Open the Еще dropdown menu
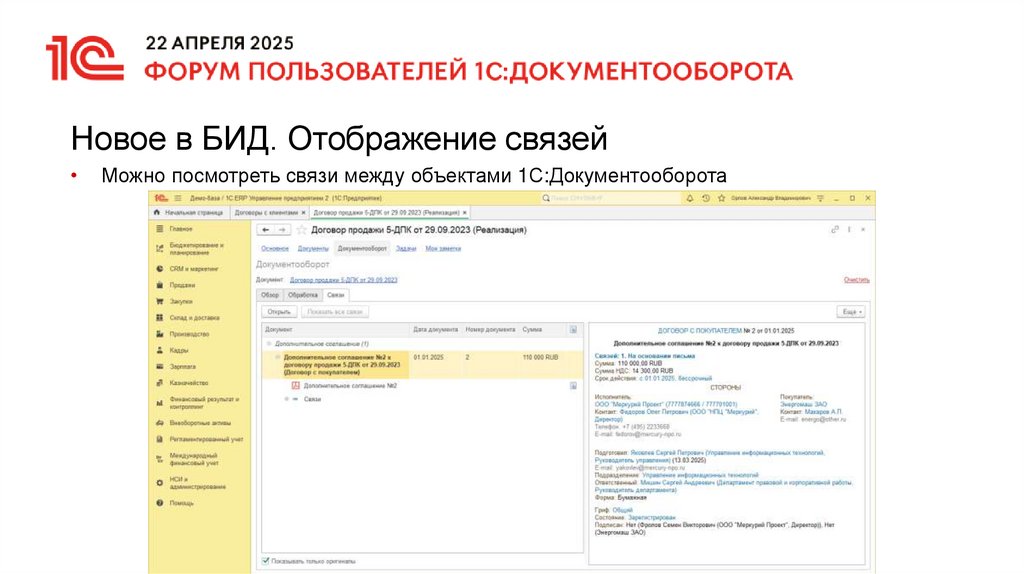The height and width of the screenshot is (574, 1024). coord(851,312)
